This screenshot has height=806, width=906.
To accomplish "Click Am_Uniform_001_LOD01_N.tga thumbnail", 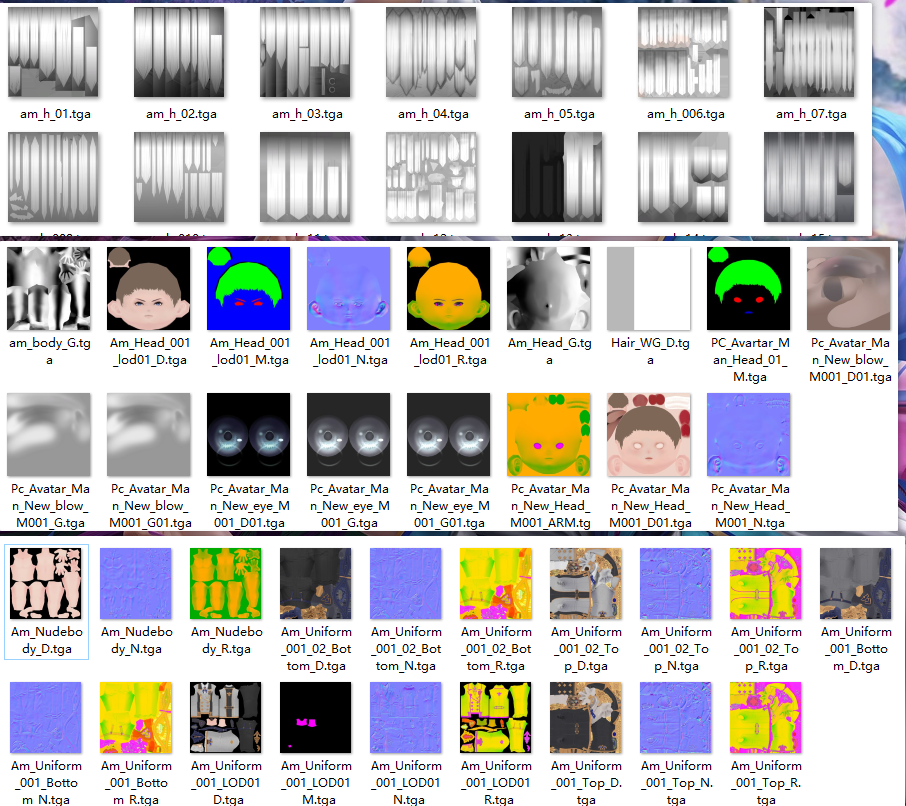I will click(x=406, y=718).
